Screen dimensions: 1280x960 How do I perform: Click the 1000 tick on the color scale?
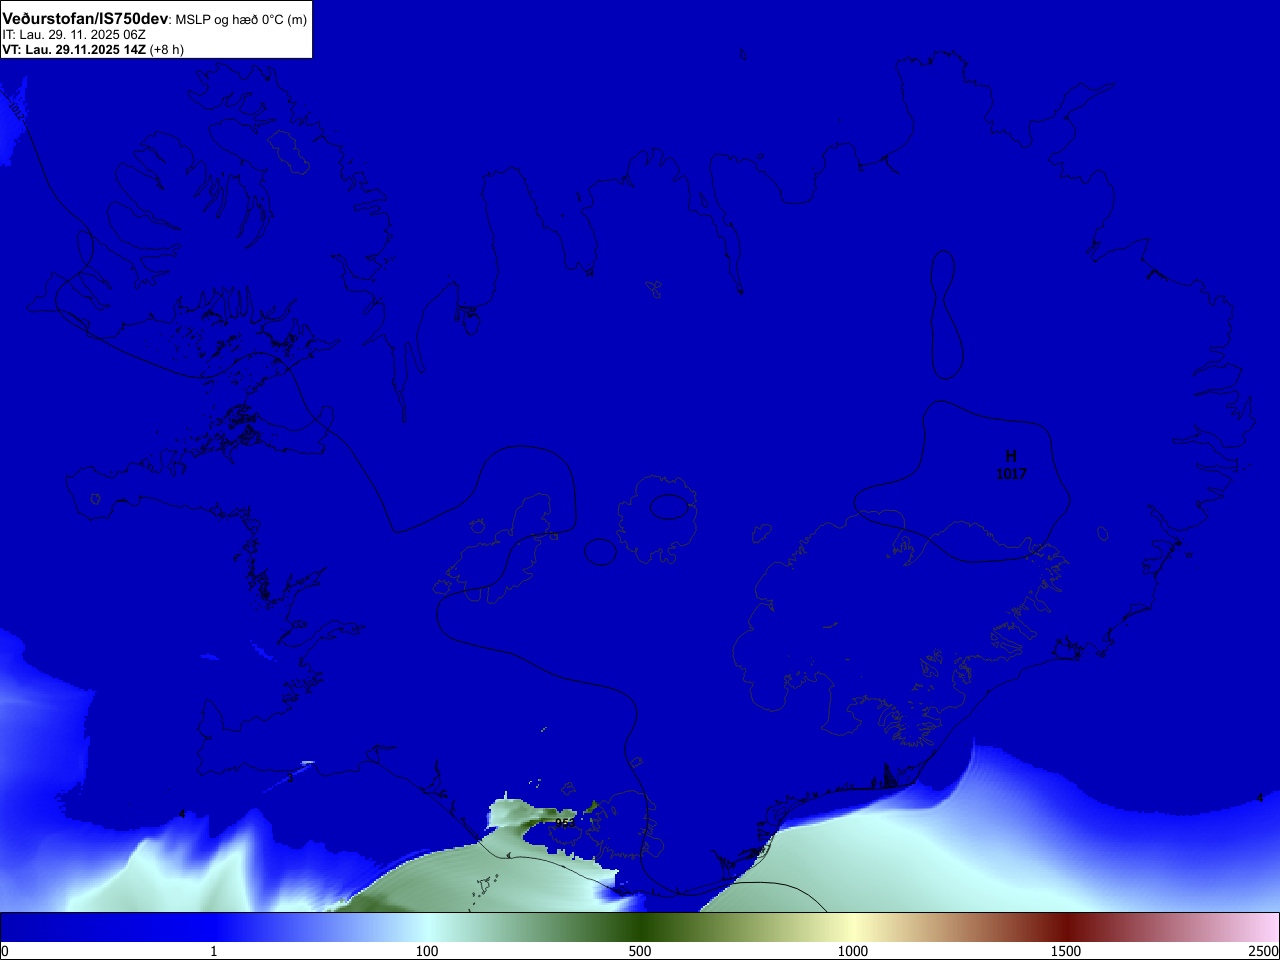(x=853, y=951)
